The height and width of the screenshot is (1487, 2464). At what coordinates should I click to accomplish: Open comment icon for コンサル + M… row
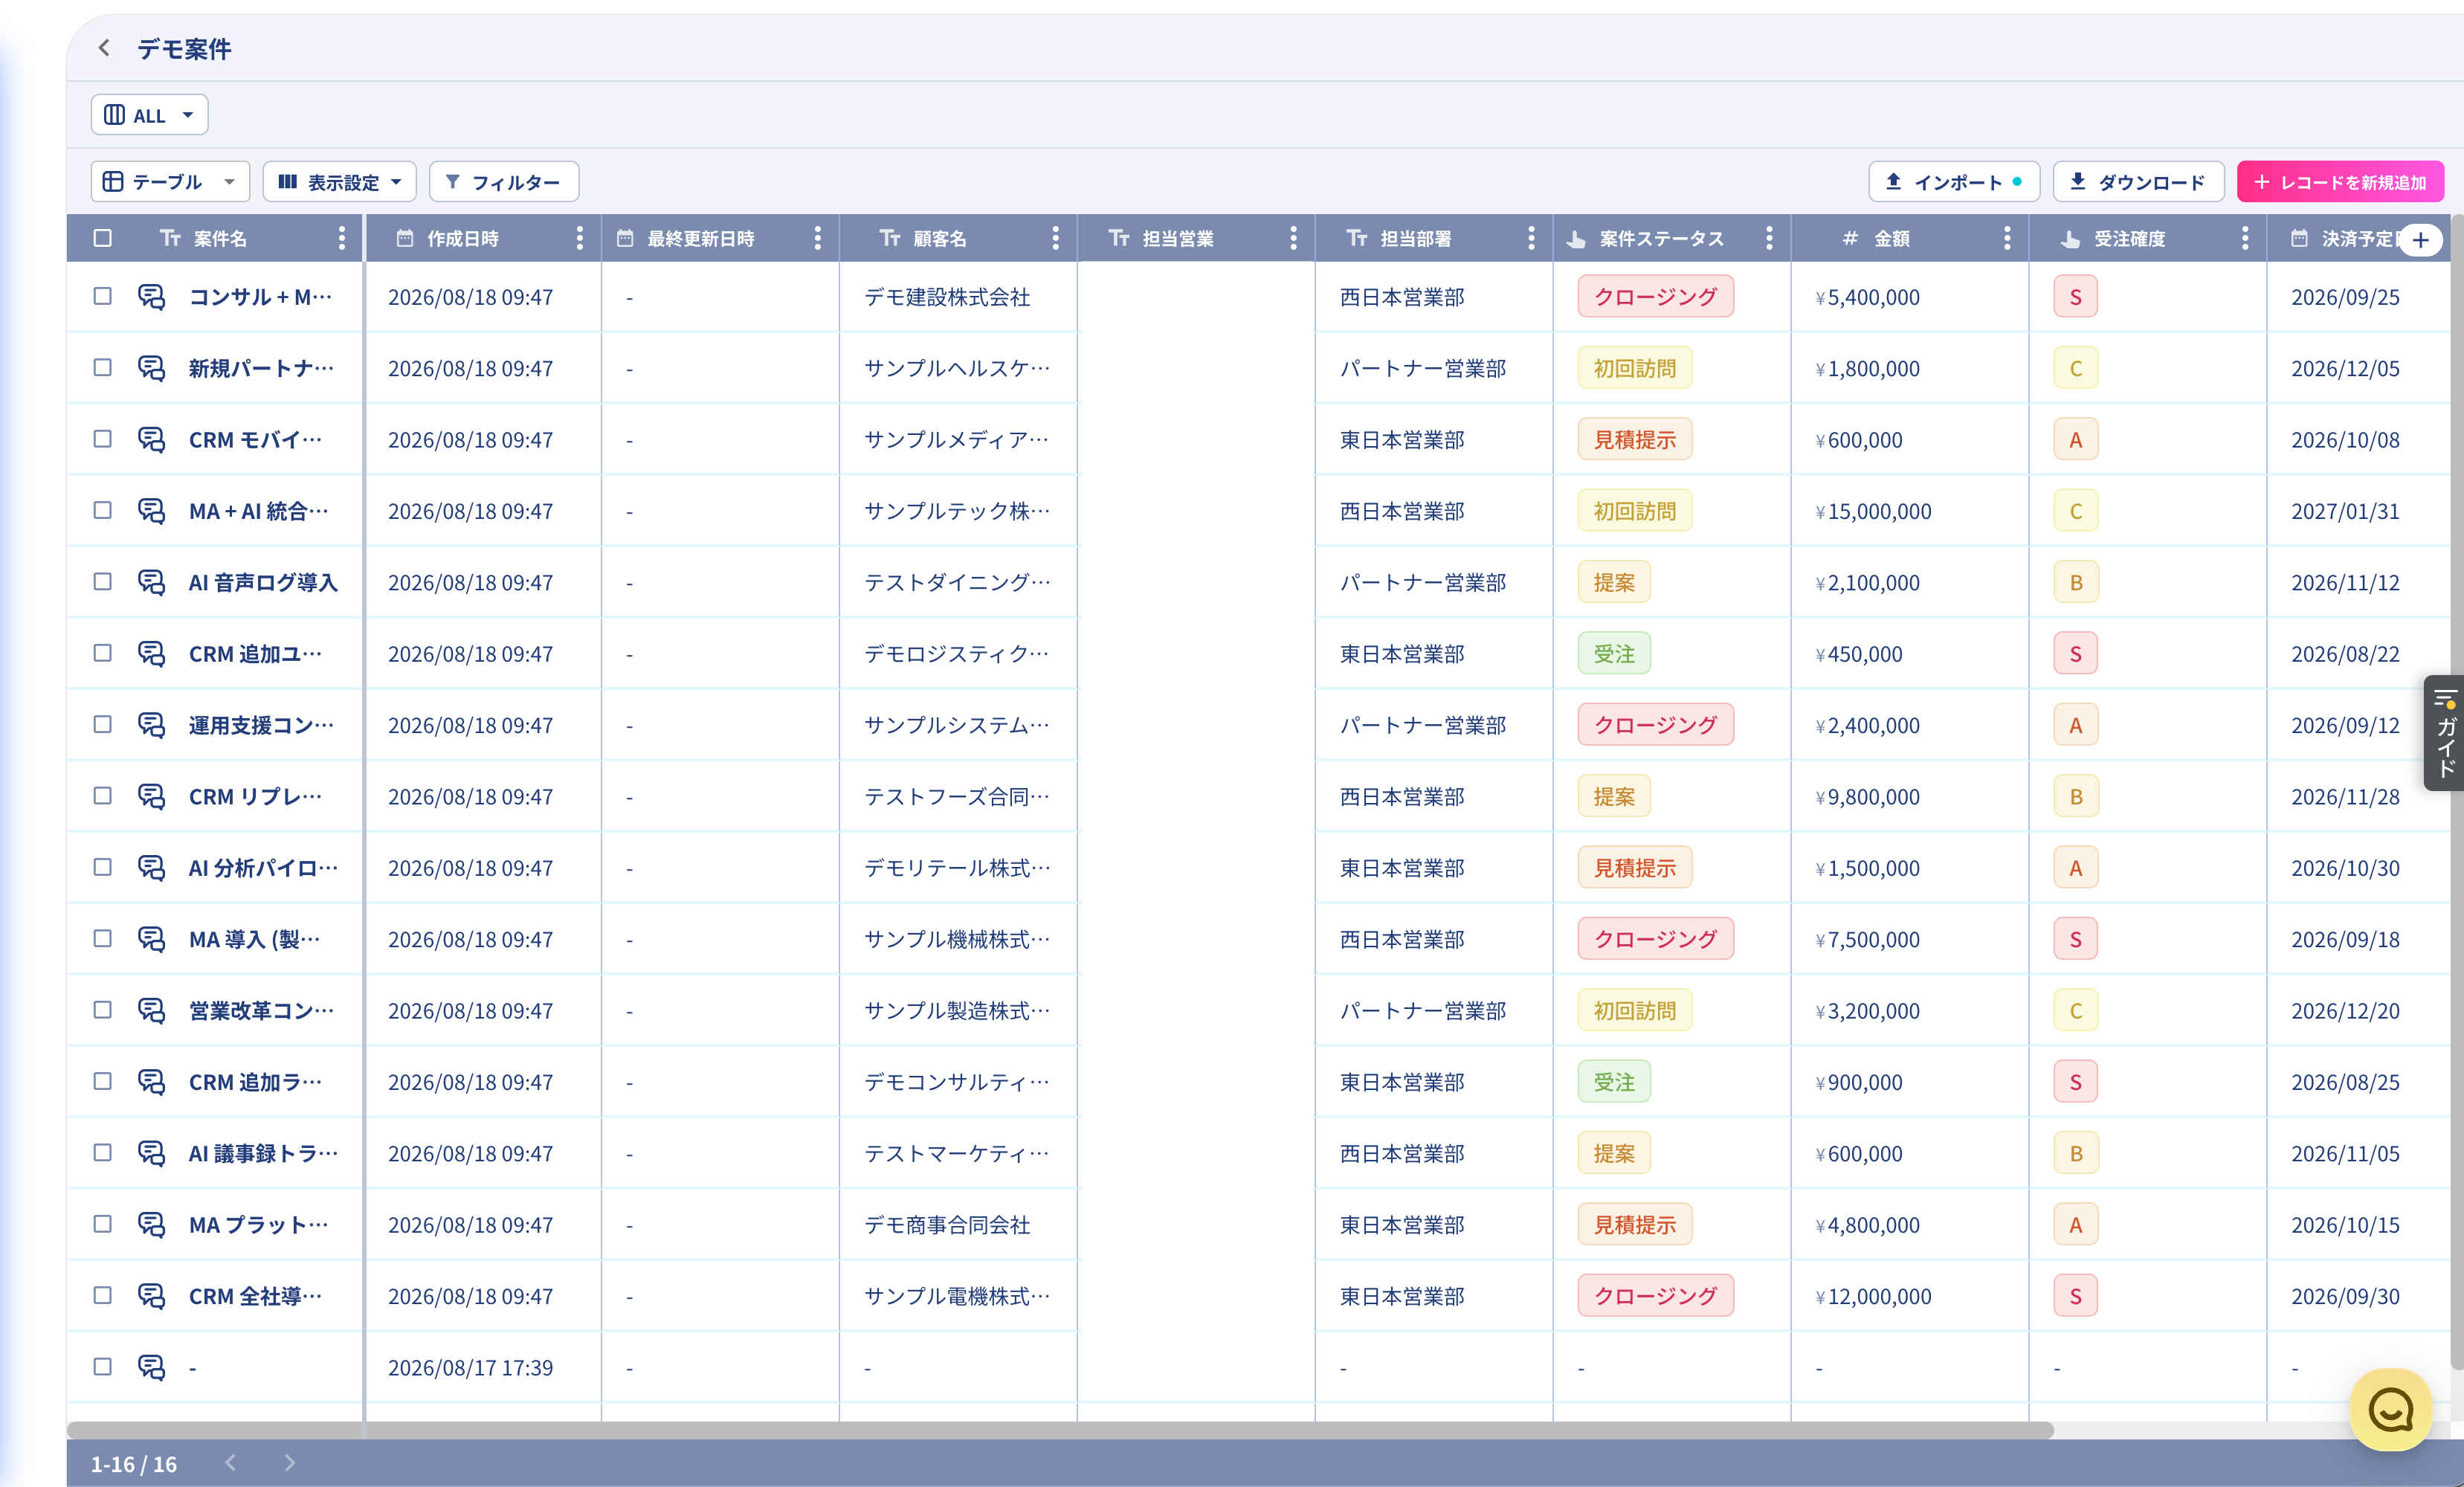pos(151,296)
